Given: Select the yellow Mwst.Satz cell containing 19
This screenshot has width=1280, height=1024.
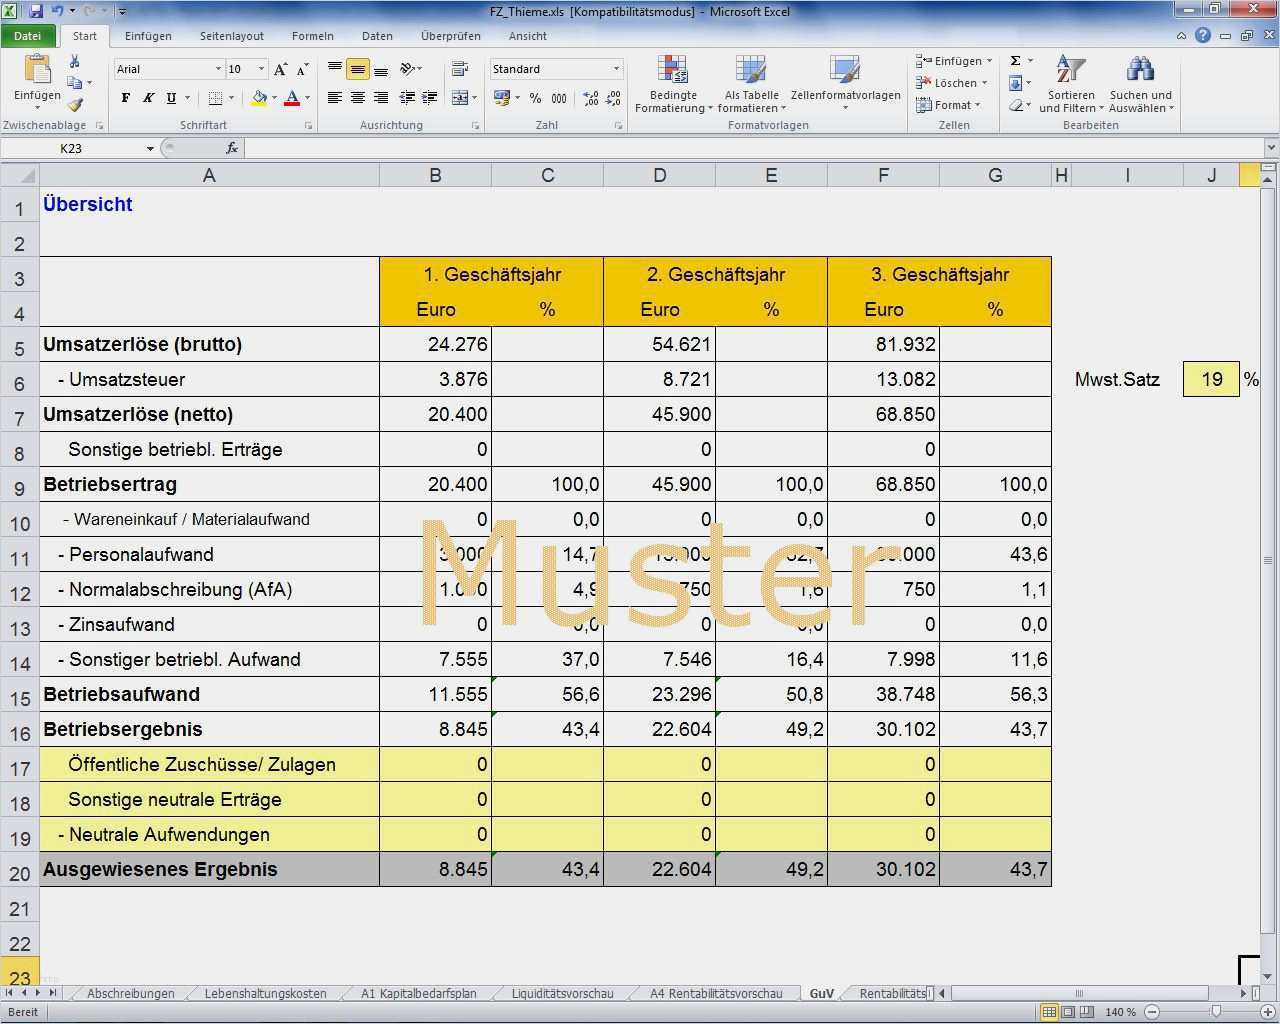Looking at the screenshot, I should (x=1211, y=379).
